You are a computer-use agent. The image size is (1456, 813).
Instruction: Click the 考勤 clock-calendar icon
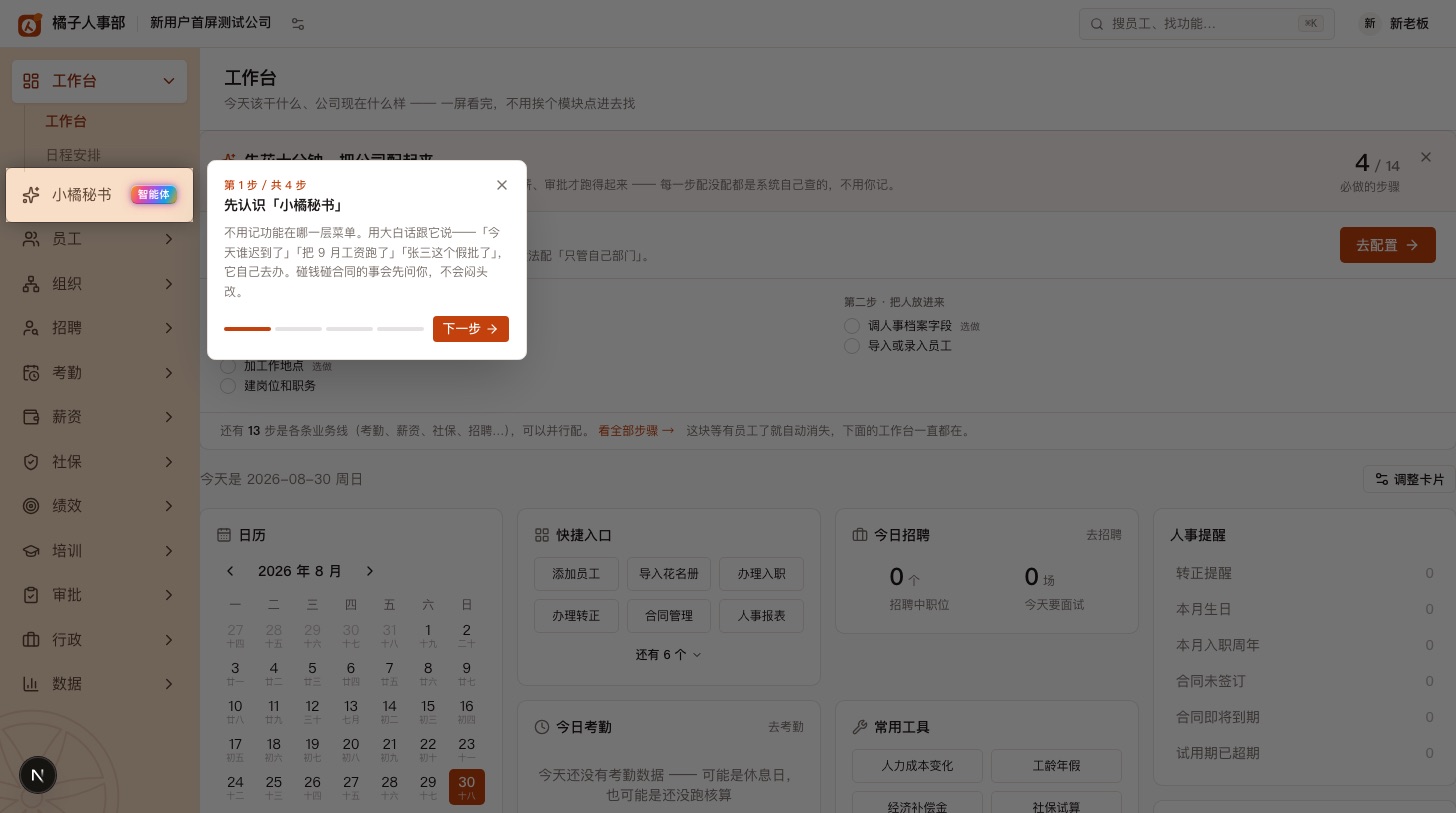click(x=31, y=373)
